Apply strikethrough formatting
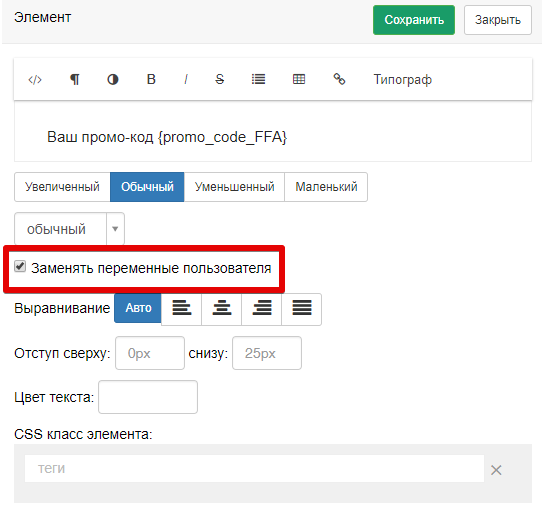The height and width of the screenshot is (532, 542). pos(219,80)
